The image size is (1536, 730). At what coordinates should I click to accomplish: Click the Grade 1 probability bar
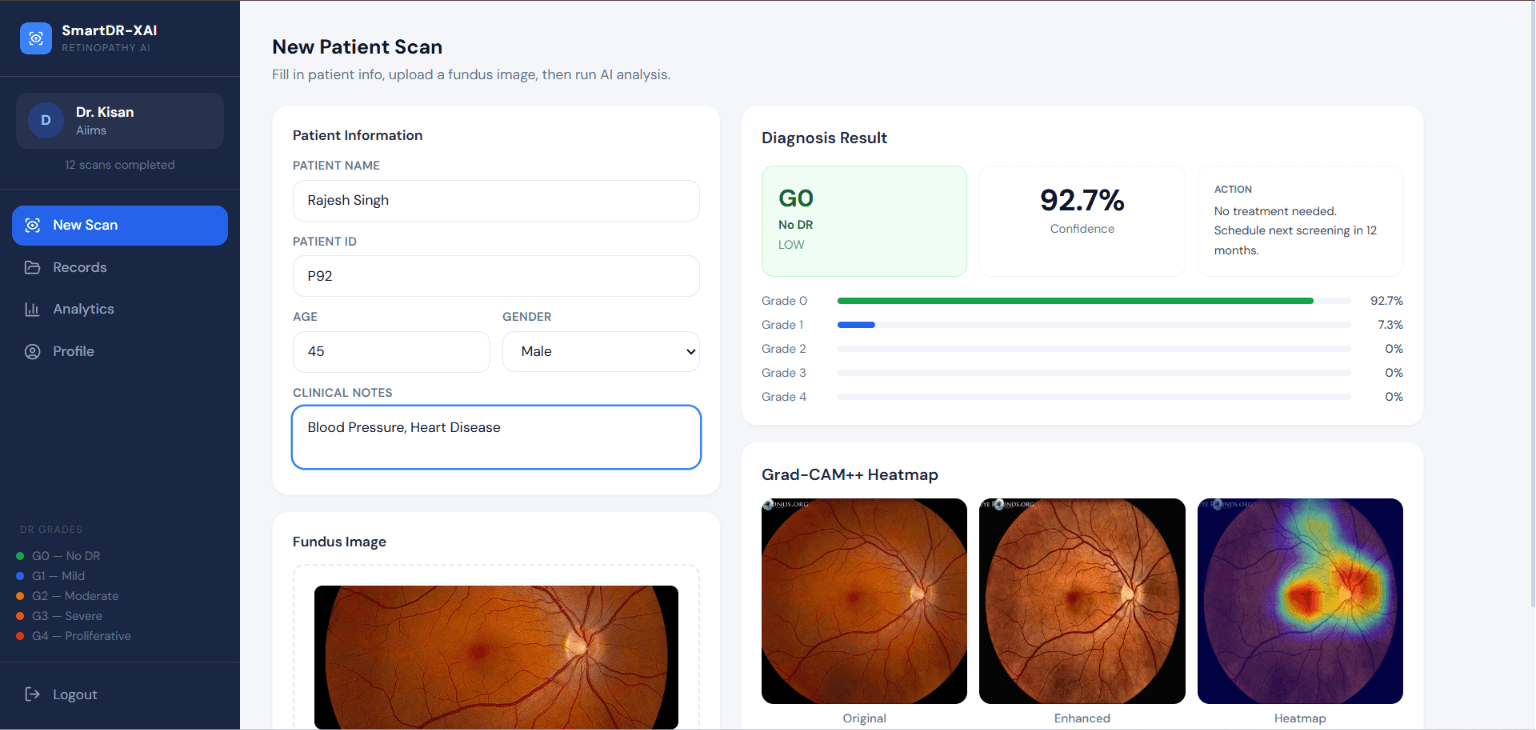[1094, 325]
